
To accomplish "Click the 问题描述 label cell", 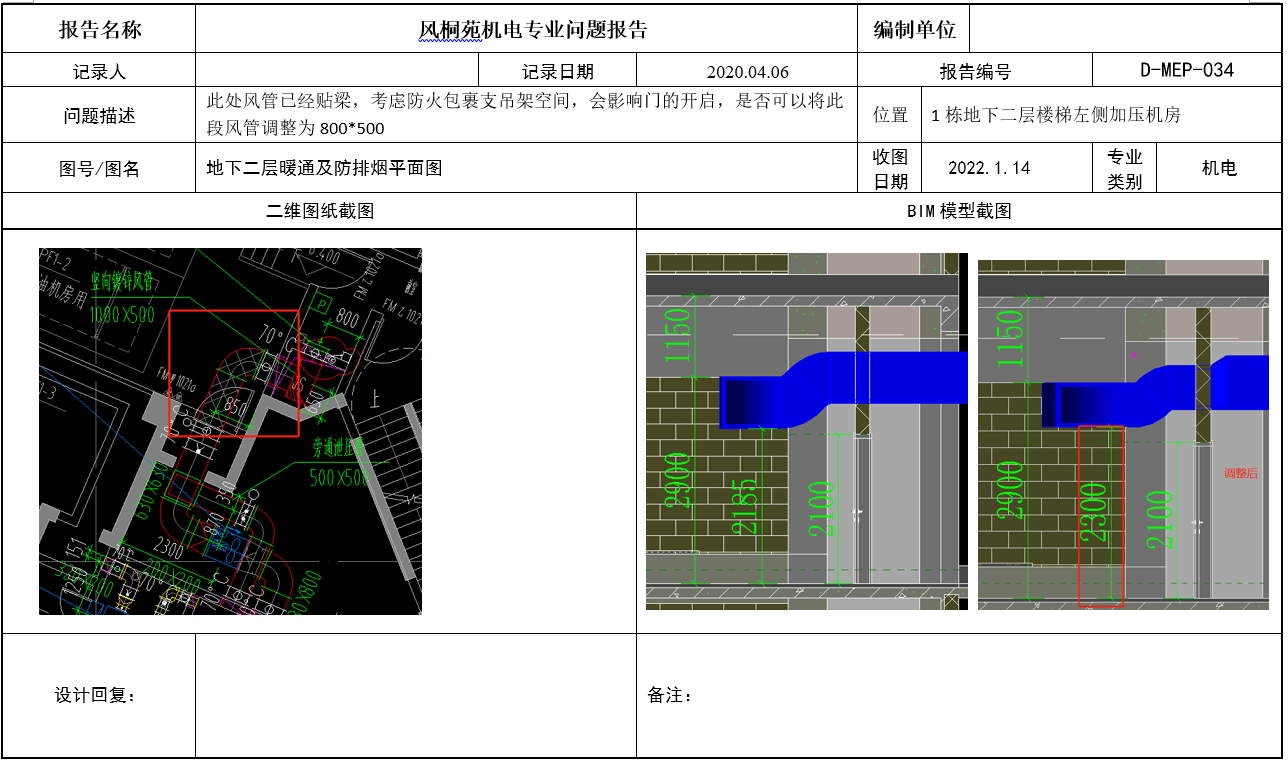I will click(98, 113).
